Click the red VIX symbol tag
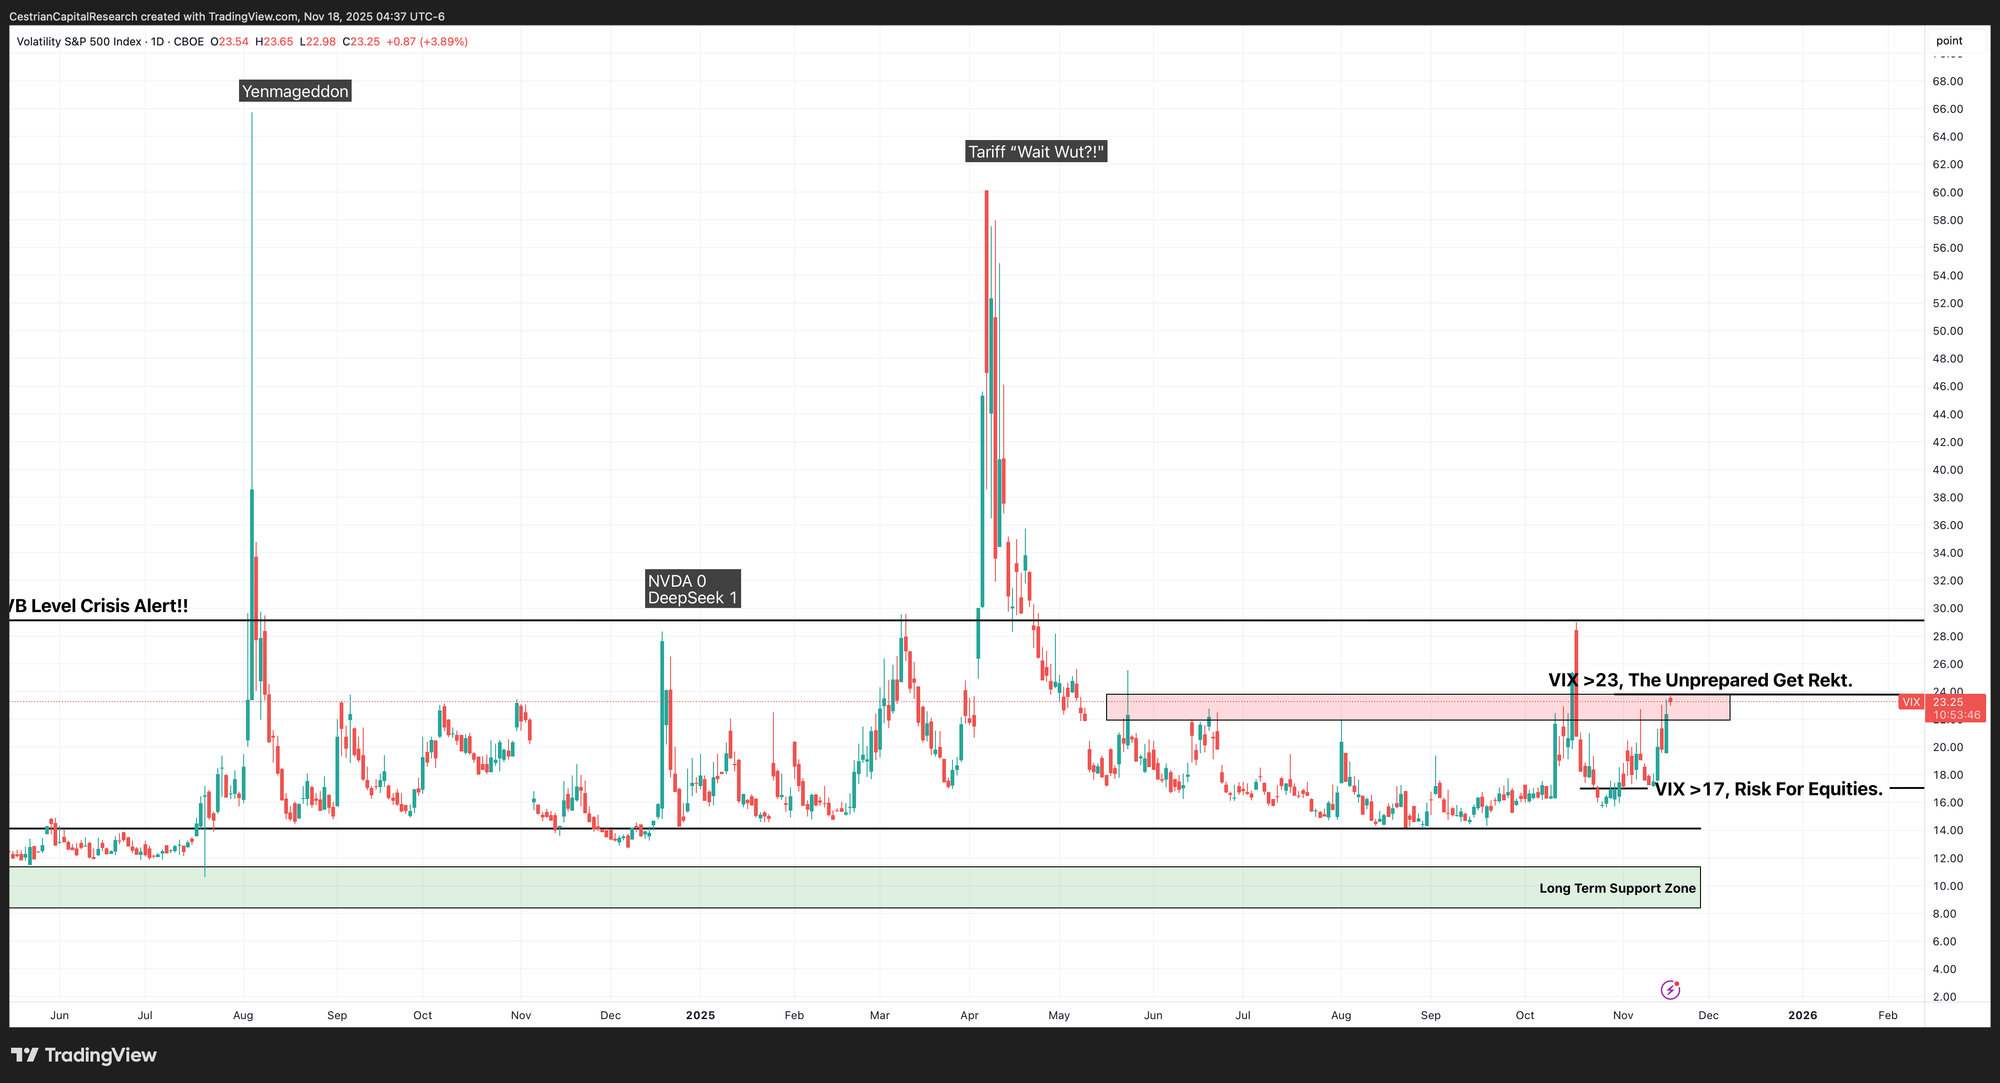The width and height of the screenshot is (2000, 1083). coord(1911,702)
